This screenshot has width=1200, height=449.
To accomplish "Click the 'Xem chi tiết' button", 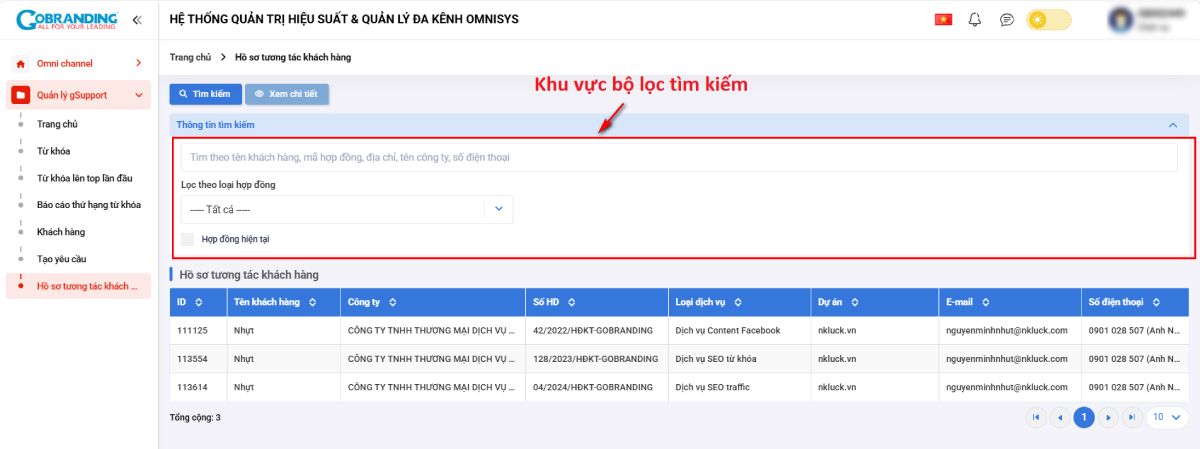I will coord(286,94).
